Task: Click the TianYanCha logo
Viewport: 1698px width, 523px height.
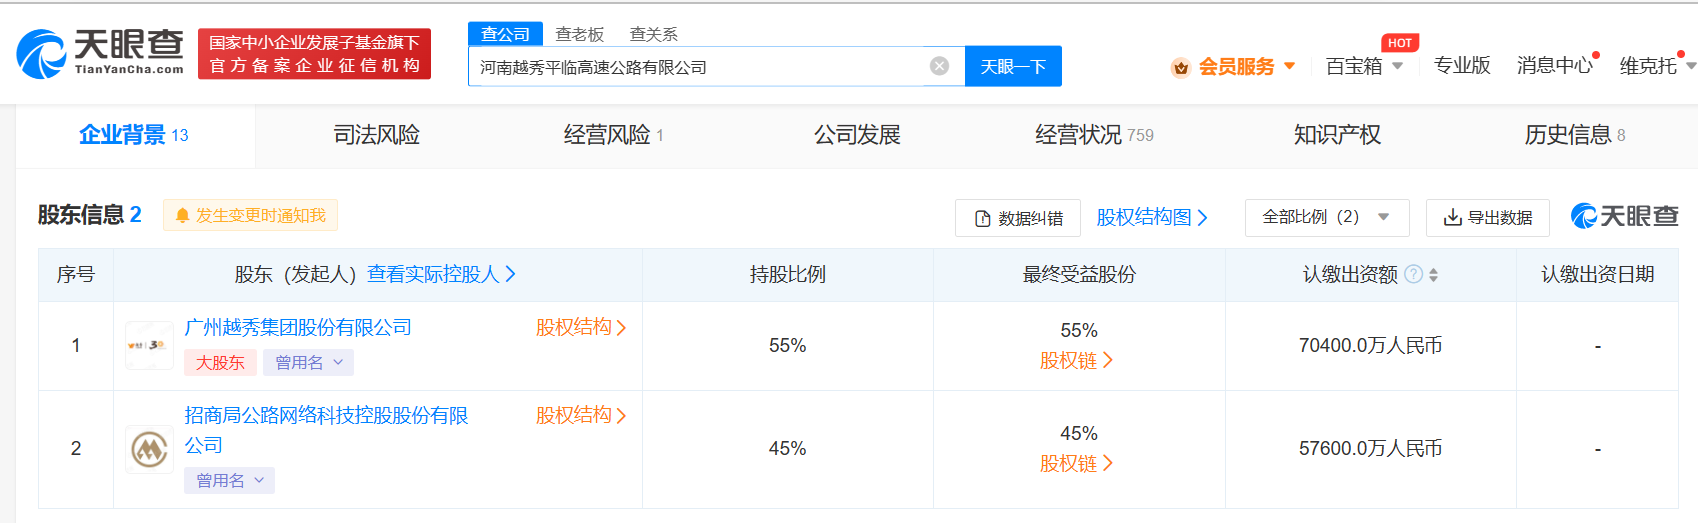Action: pos(100,53)
